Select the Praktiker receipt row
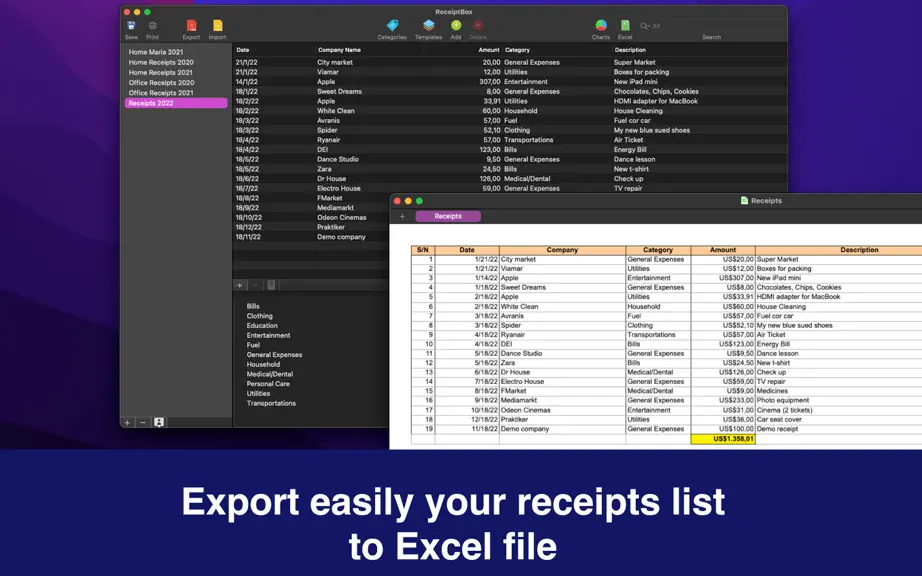Viewport: 922px width, 576px height. (312, 227)
